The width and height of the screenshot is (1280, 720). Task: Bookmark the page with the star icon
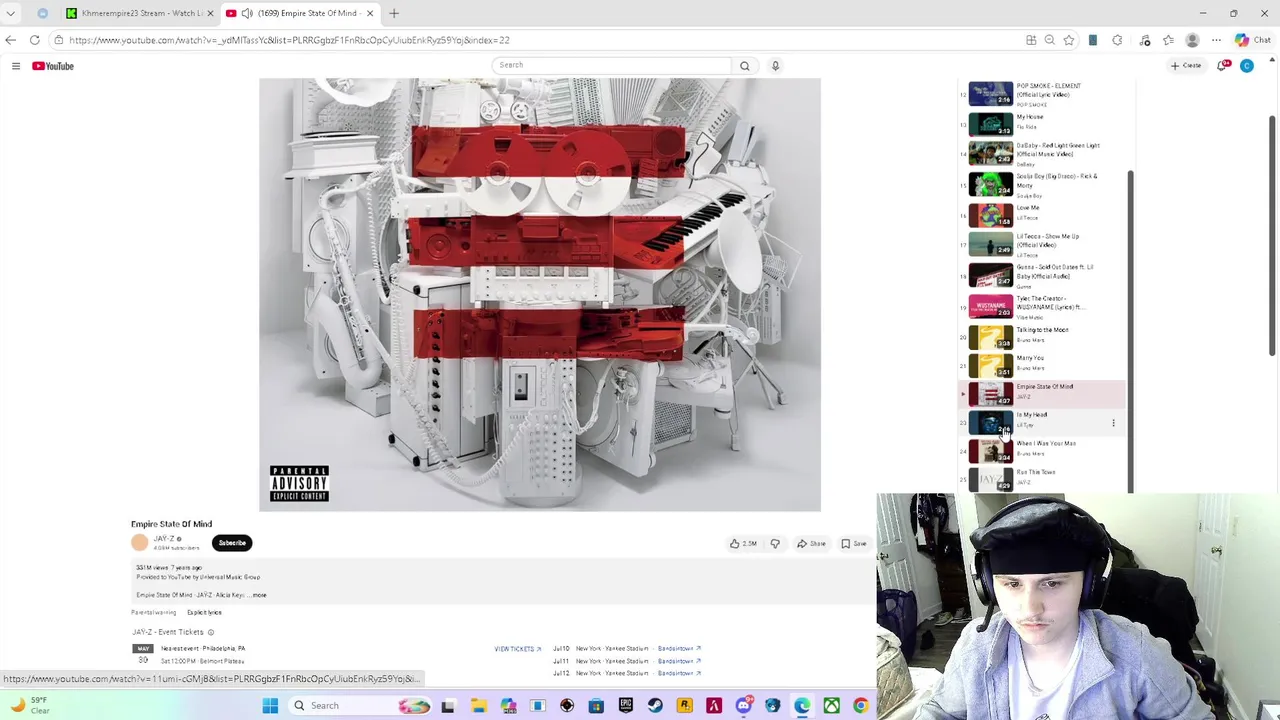tap(1069, 40)
